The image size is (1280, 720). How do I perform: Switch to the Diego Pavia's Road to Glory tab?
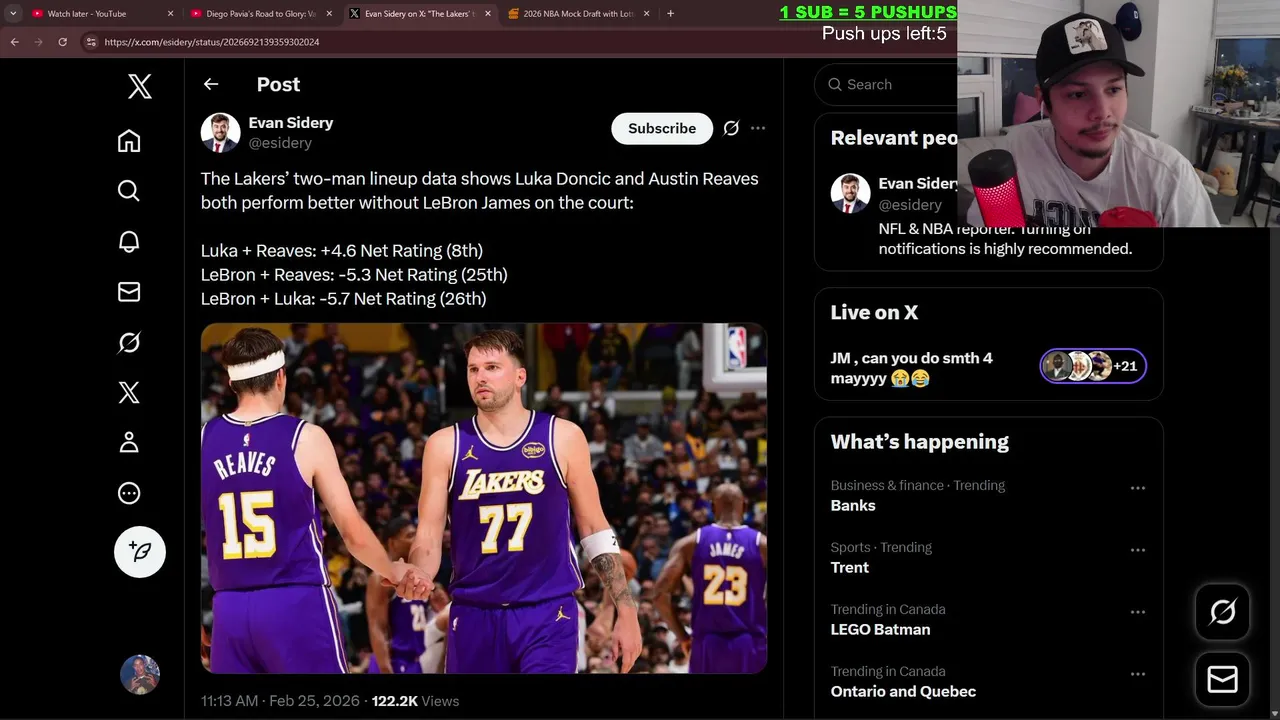click(261, 14)
